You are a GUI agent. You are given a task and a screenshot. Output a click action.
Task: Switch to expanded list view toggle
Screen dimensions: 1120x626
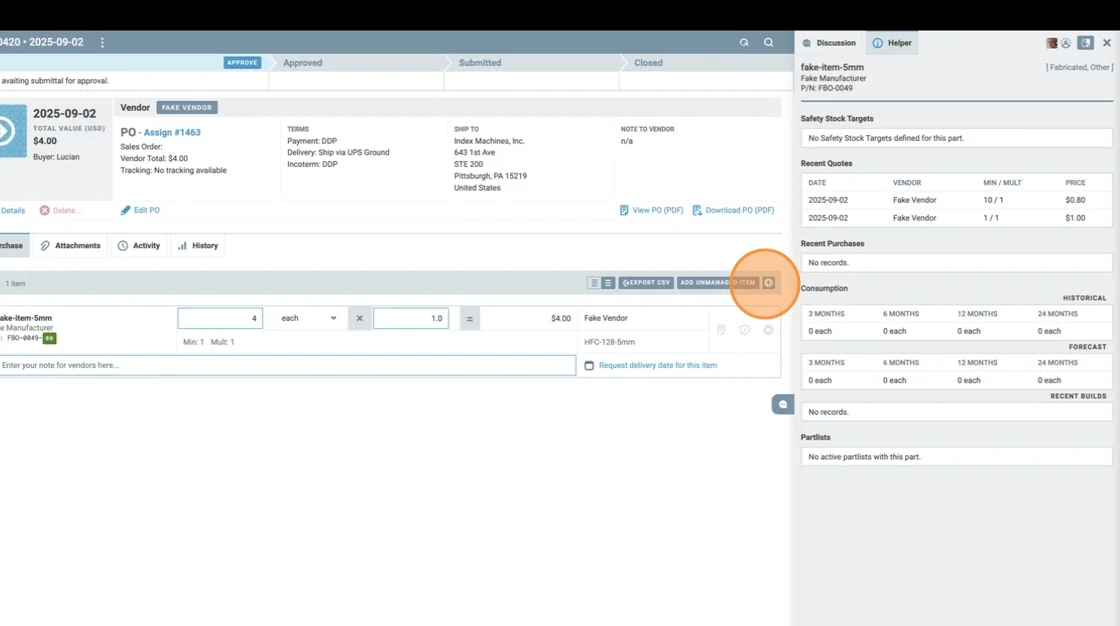click(x=608, y=283)
